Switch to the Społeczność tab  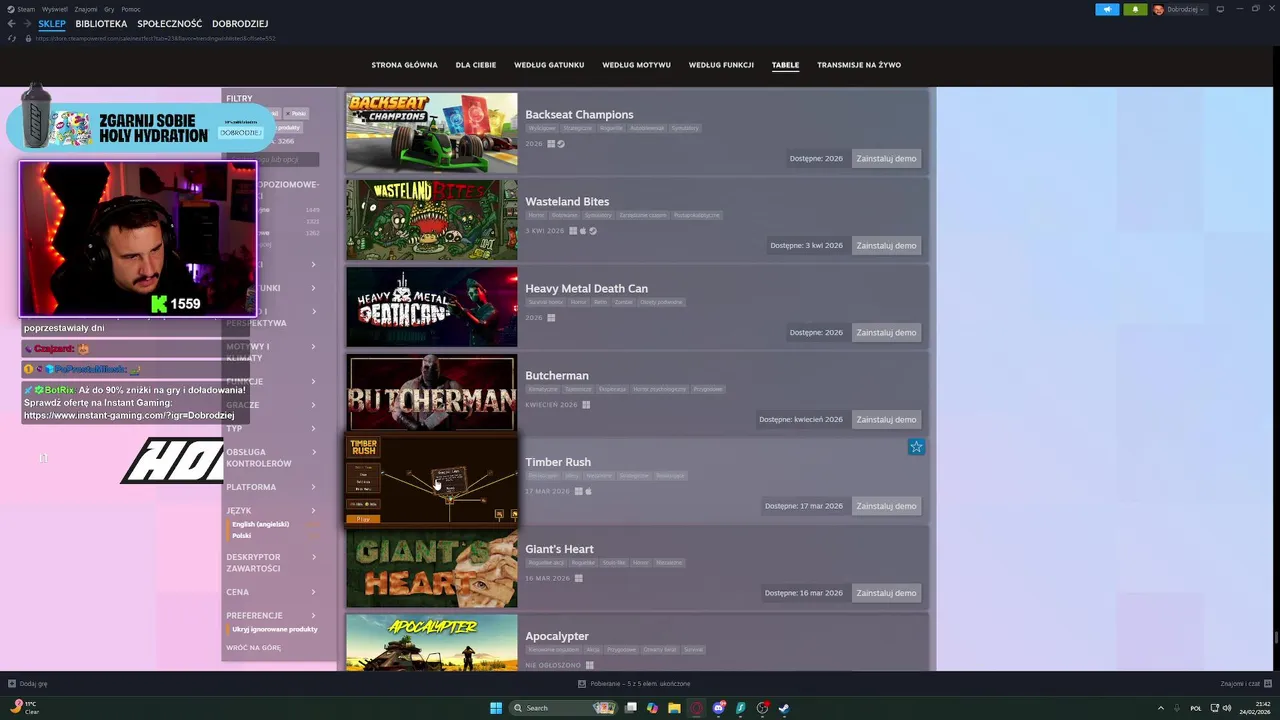[170, 24]
